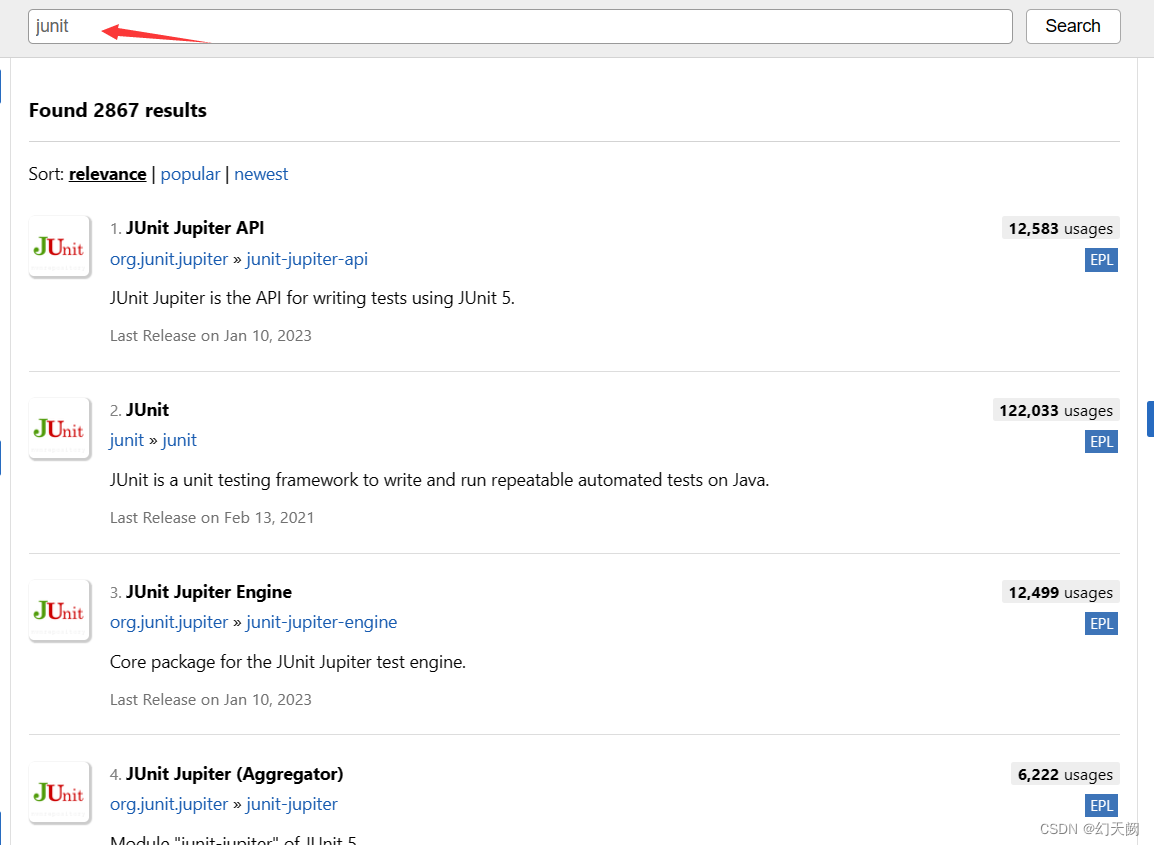This screenshot has height=845, width=1154.
Task: Click EPL license tag for JUnit Jupiter Engine
Action: [x=1101, y=623]
